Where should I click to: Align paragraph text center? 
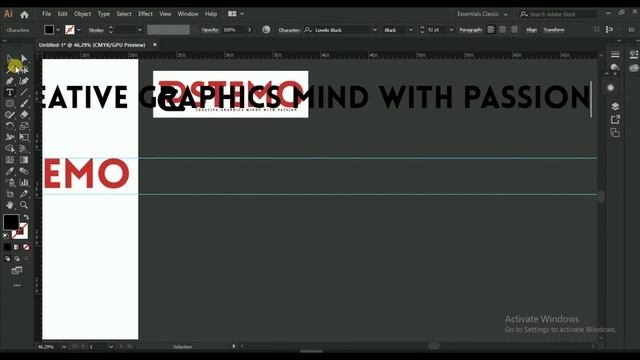coord(503,29)
